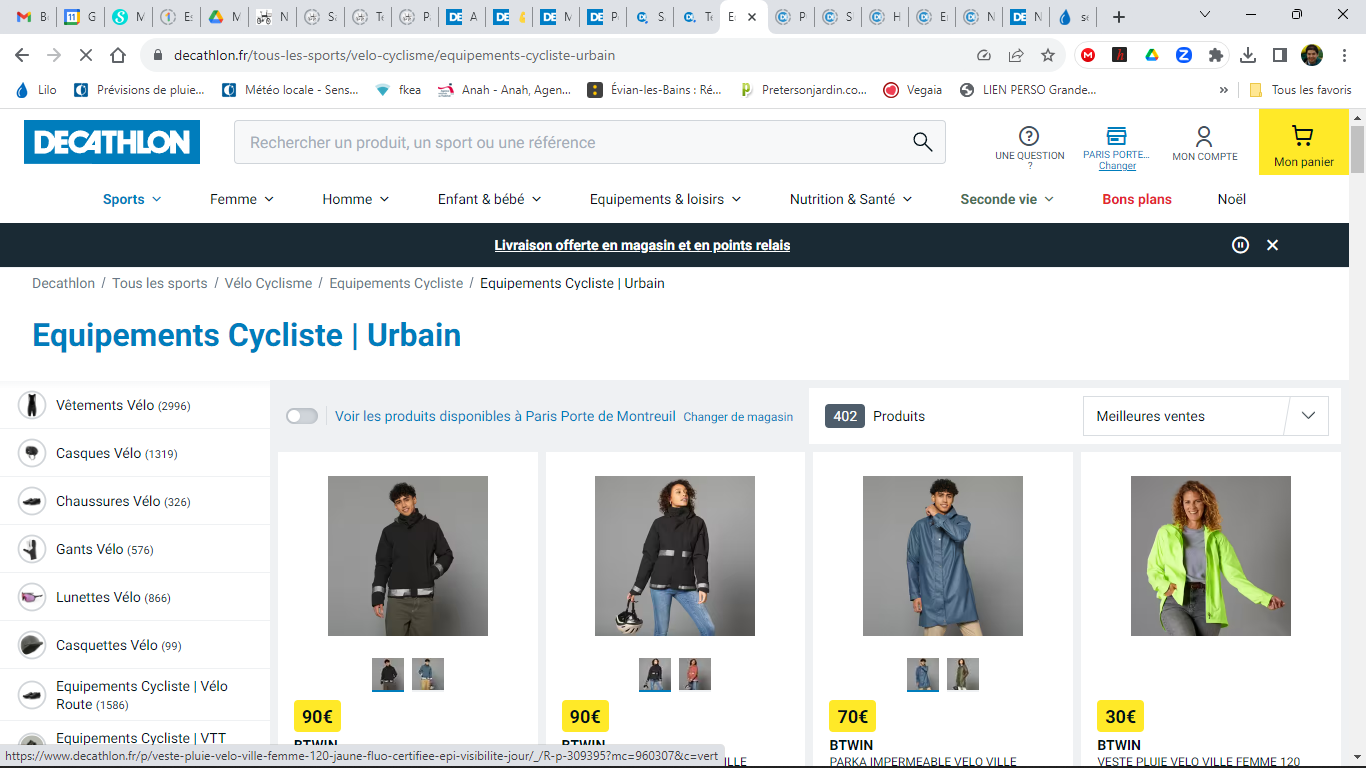The width and height of the screenshot is (1366, 768).
Task: Expand the Equipements & loisirs menu
Action: (x=665, y=199)
